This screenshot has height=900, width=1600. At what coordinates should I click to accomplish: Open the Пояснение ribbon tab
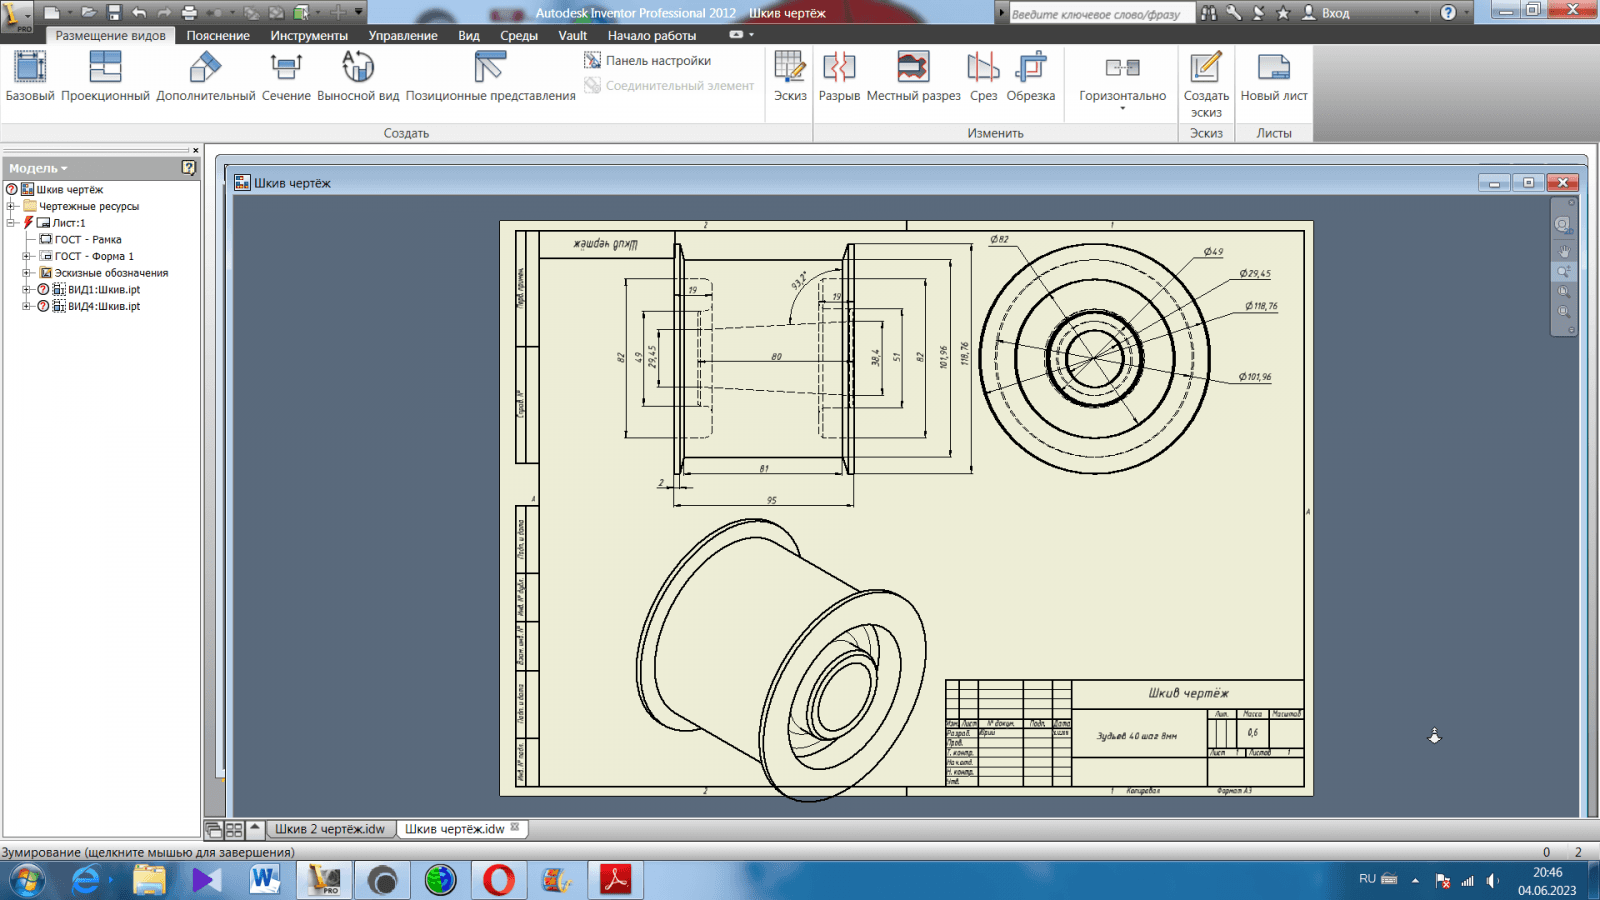pyautogui.click(x=218, y=36)
